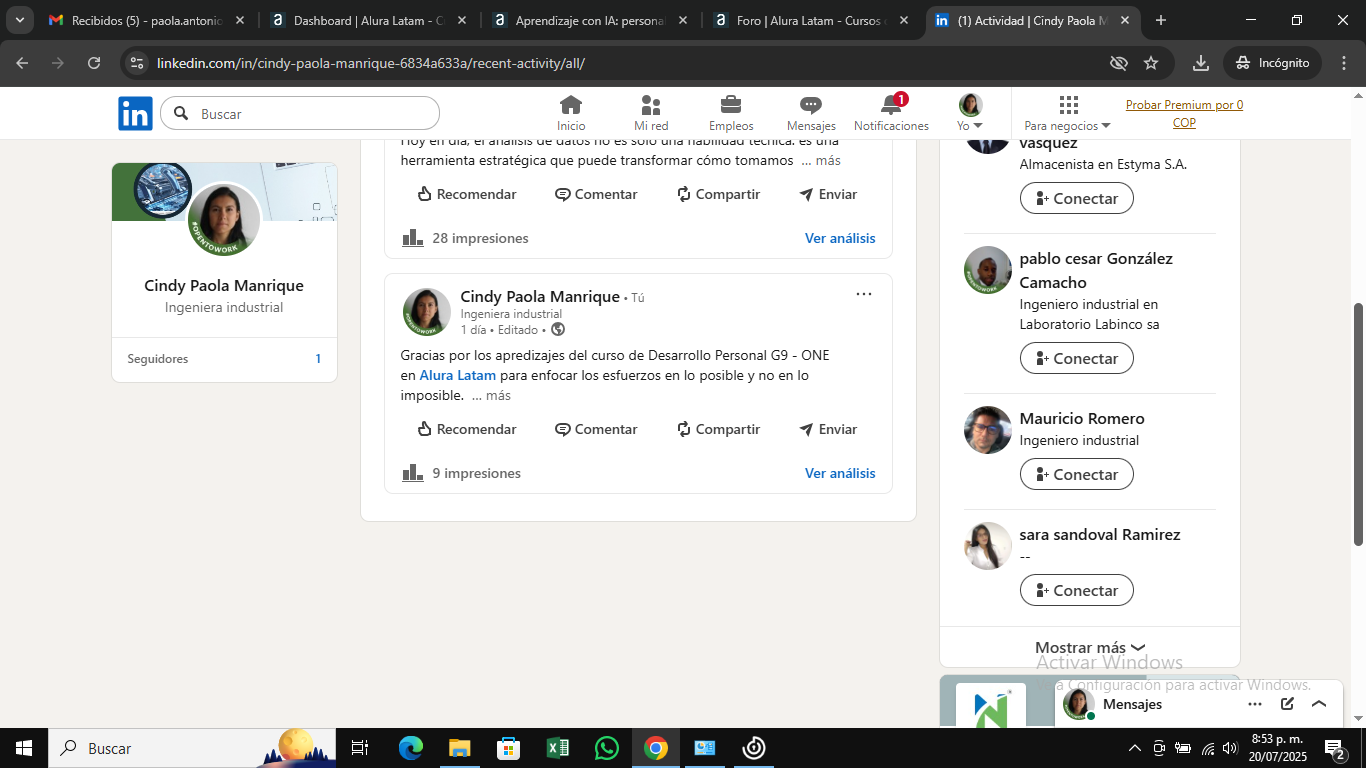Open Mi red network page
This screenshot has height=768, width=1366.
tap(651, 113)
